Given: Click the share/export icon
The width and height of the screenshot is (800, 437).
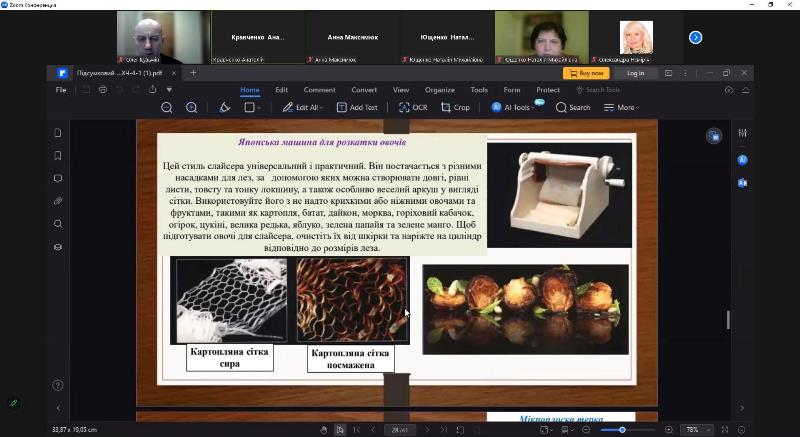Looking at the screenshot, I should [x=152, y=90].
